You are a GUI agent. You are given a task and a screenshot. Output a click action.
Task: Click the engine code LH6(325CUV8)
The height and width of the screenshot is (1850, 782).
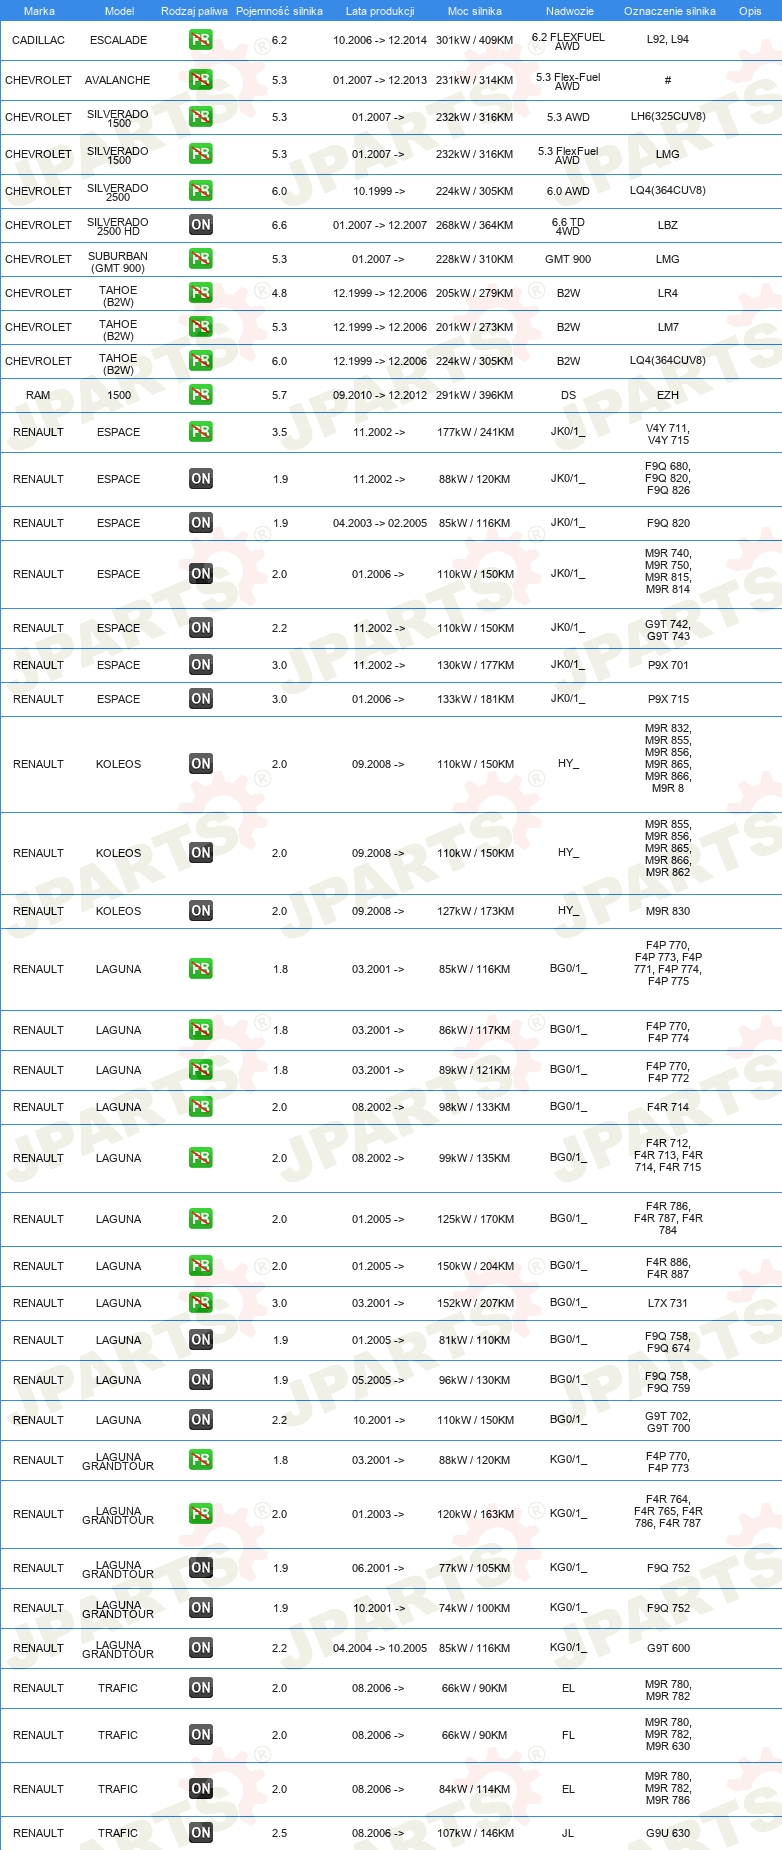[x=668, y=116]
